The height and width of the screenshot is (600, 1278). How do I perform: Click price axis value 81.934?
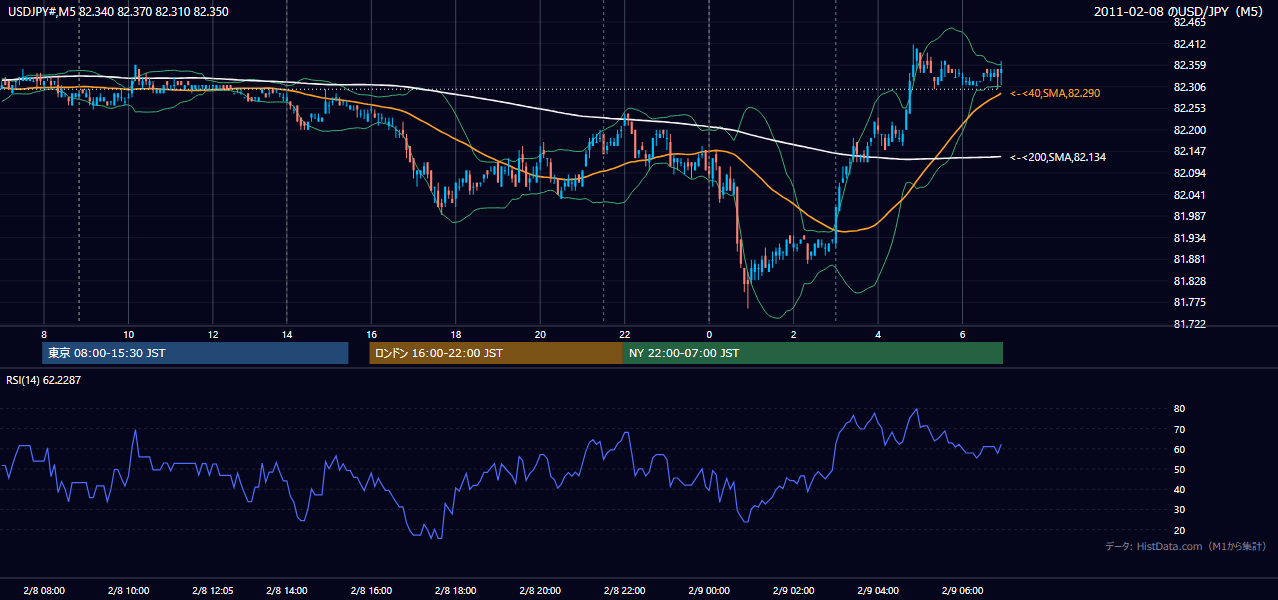click(x=1190, y=238)
